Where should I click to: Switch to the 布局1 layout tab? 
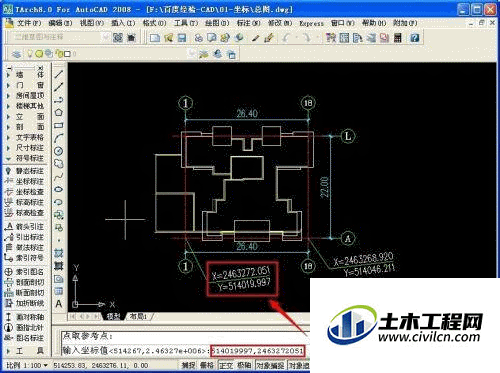click(x=138, y=316)
